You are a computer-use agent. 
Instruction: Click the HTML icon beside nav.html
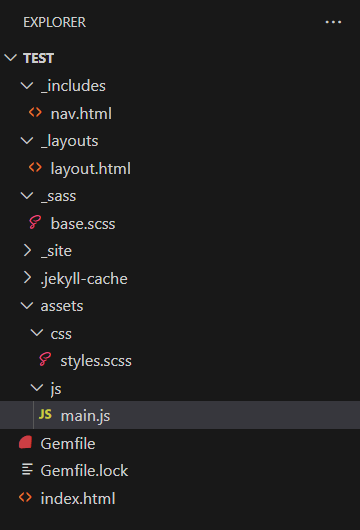click(35, 113)
